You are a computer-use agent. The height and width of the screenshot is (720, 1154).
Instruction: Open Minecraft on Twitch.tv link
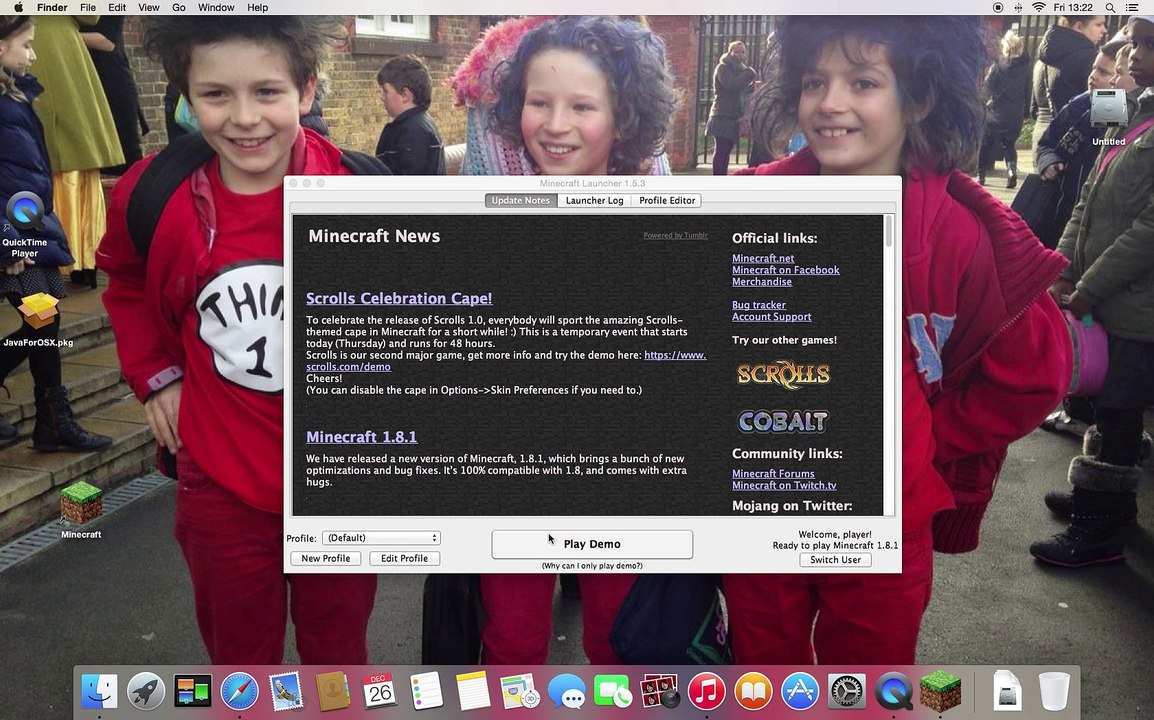coord(784,485)
